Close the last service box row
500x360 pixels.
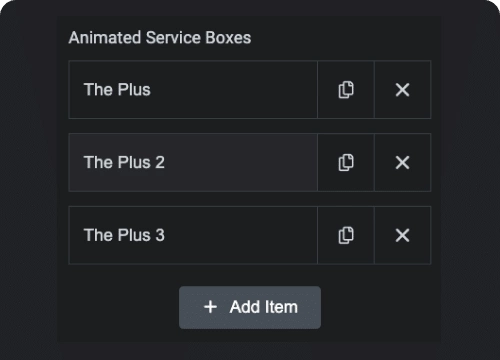(402, 235)
